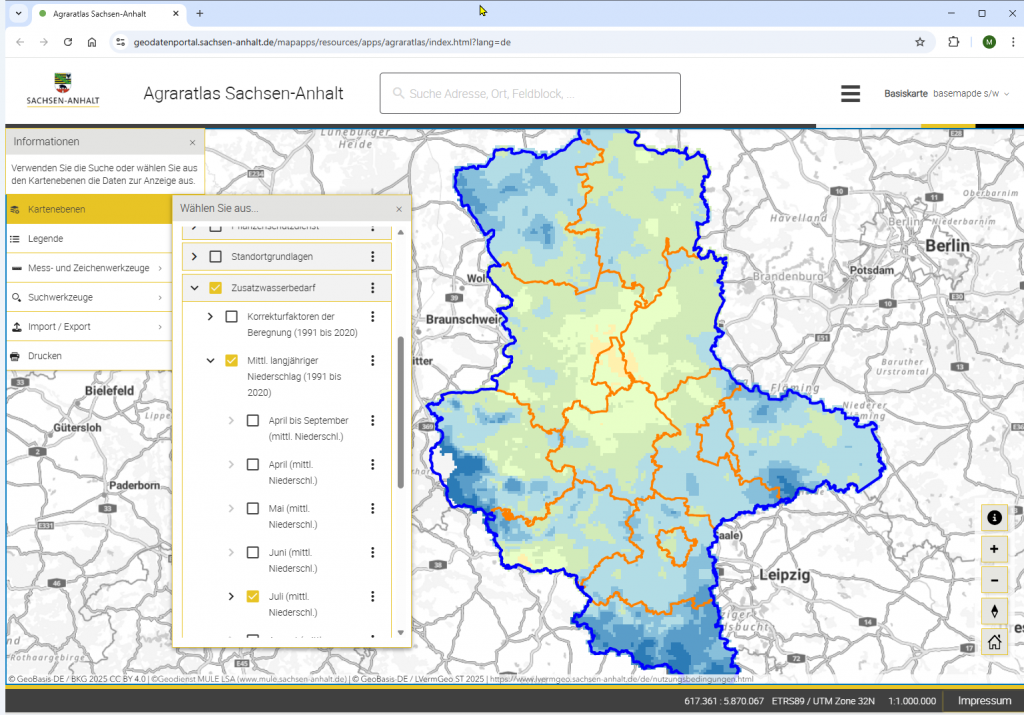The height and width of the screenshot is (715, 1024).
Task: Open the Legende menu item
Action: tap(46, 239)
